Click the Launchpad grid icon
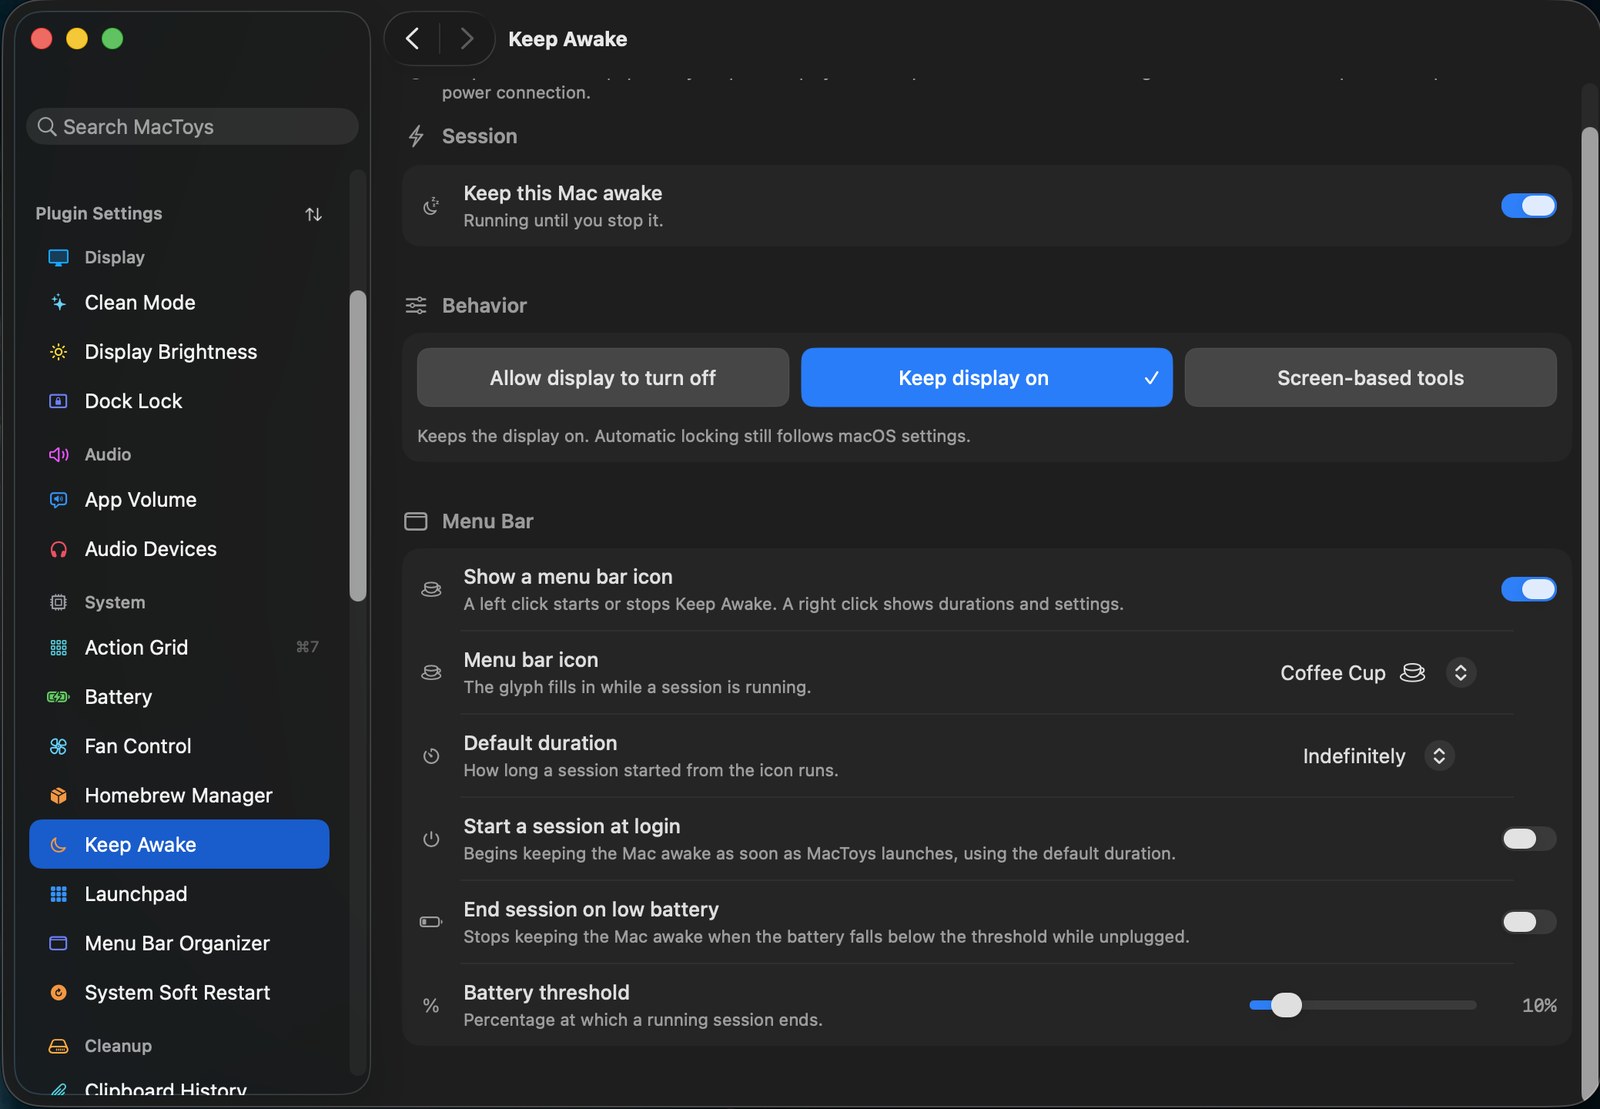Screen dimensions: 1600x1109 coord(59,894)
